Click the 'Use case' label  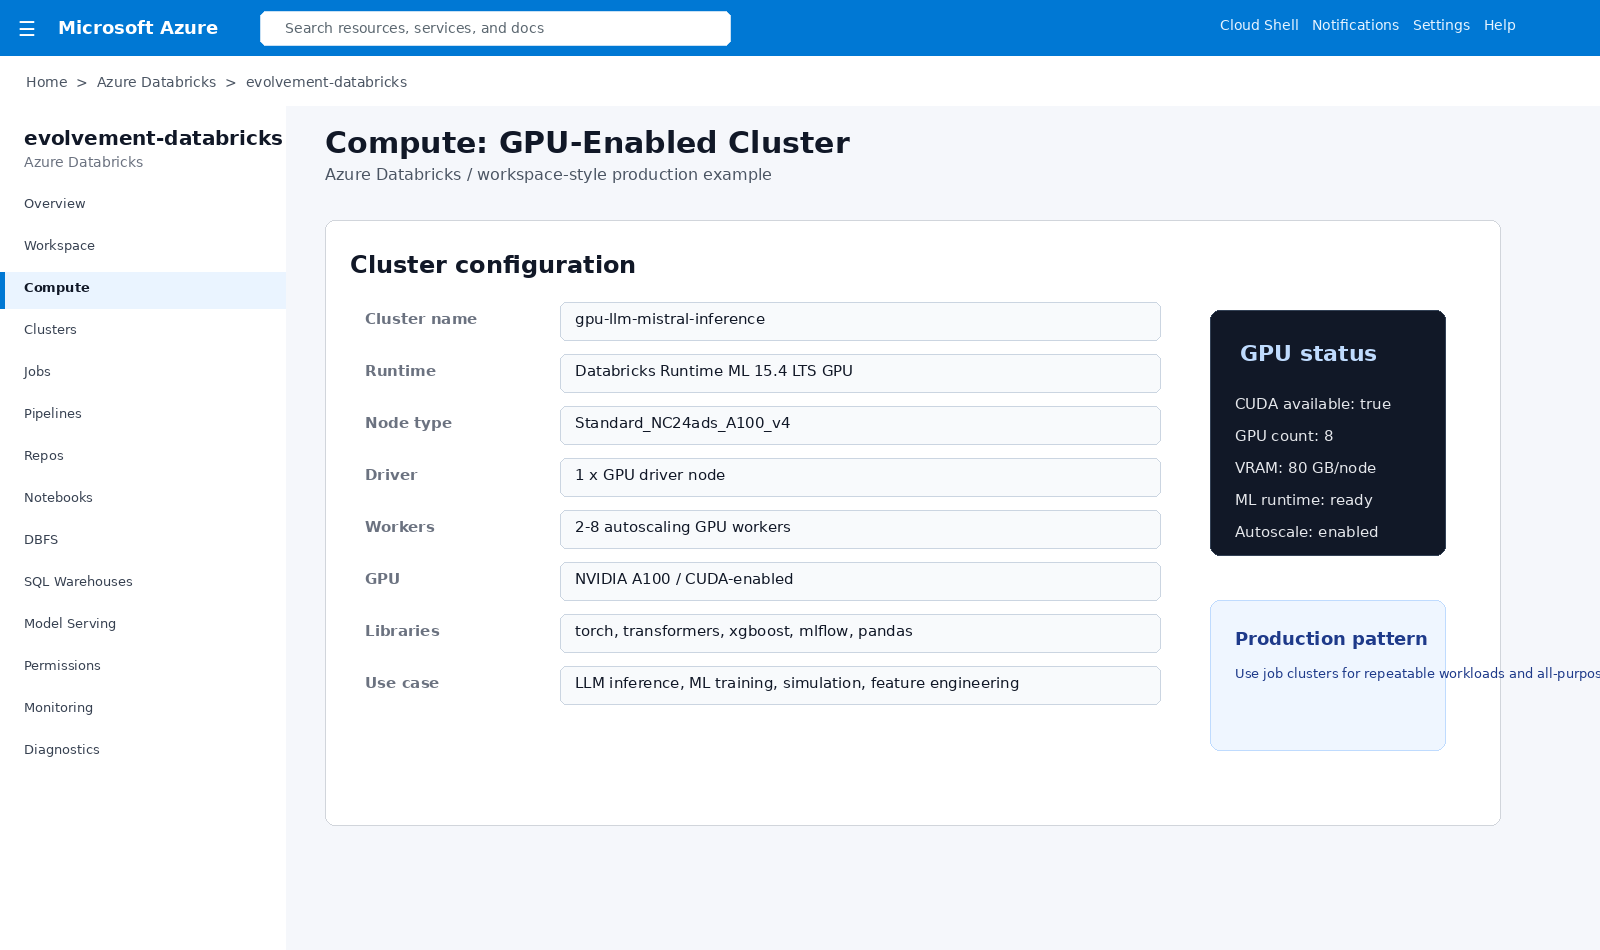pyautogui.click(x=402, y=683)
